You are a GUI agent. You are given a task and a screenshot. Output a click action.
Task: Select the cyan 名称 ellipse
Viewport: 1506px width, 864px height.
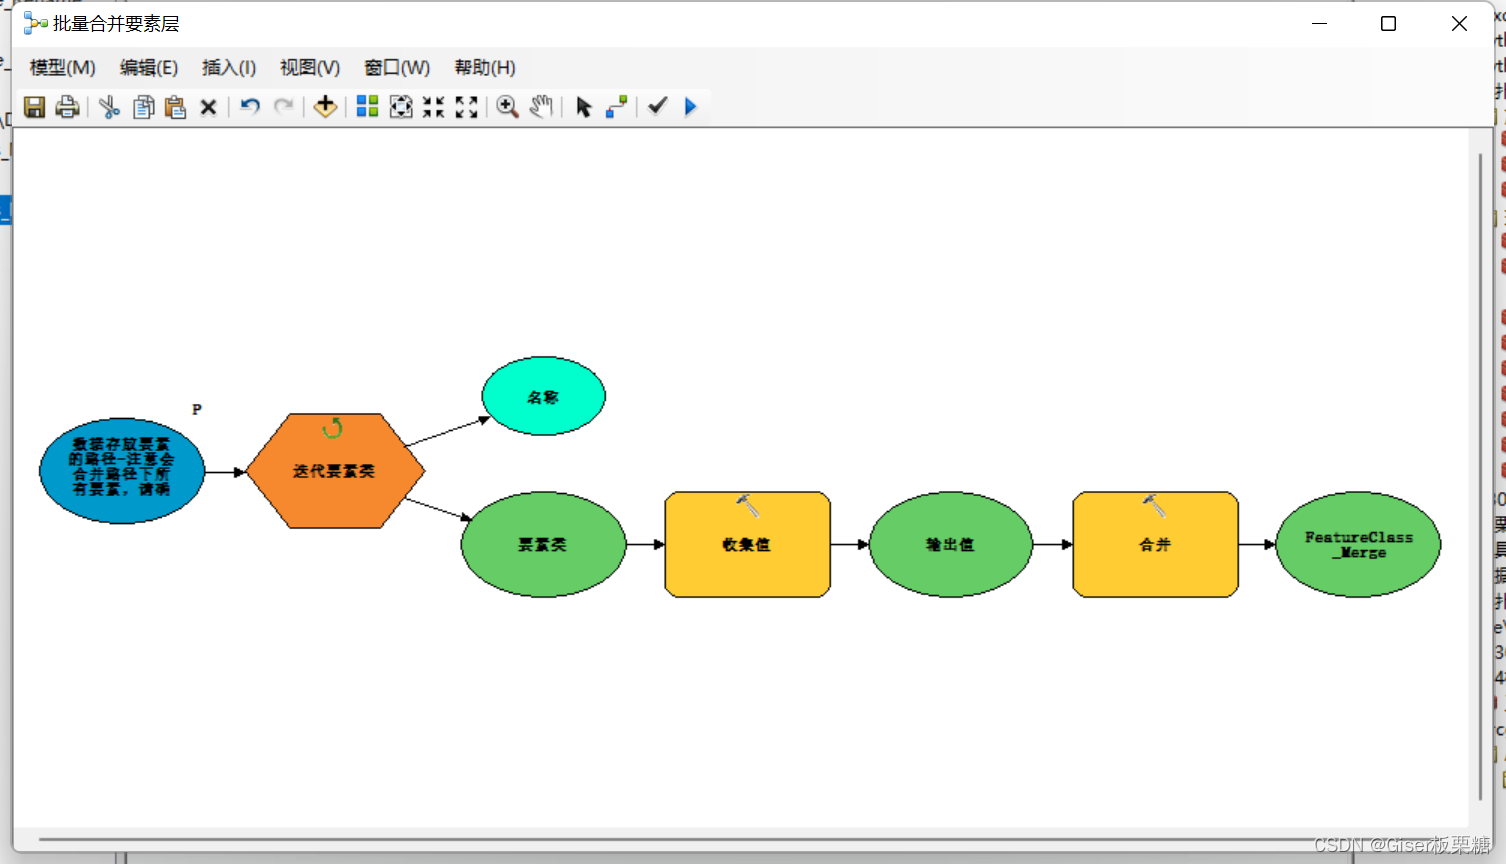pos(543,396)
